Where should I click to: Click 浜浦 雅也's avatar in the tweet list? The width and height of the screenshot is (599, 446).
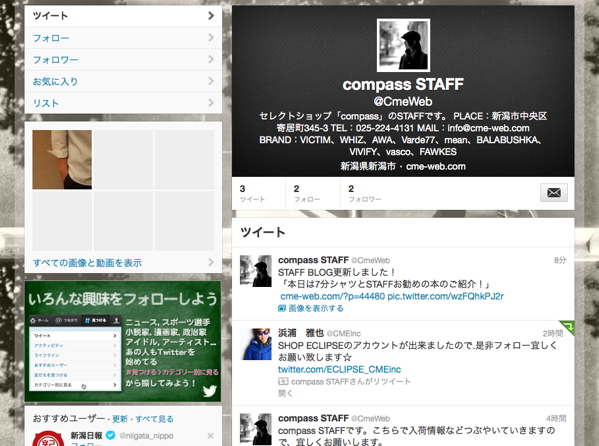[x=256, y=344]
